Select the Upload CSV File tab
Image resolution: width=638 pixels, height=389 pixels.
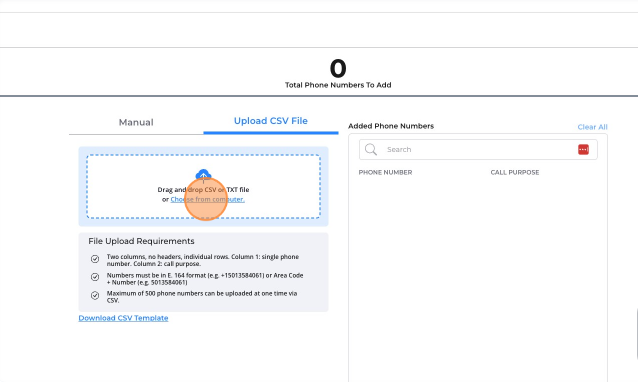click(x=271, y=121)
